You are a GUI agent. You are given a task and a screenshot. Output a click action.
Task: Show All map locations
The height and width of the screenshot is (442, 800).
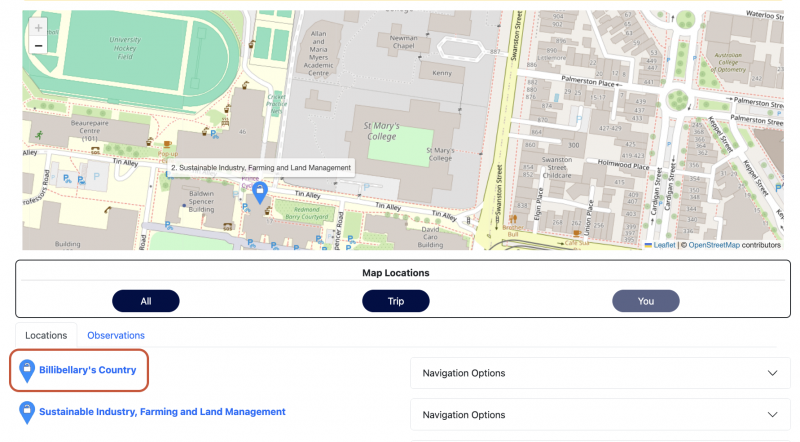pos(145,301)
